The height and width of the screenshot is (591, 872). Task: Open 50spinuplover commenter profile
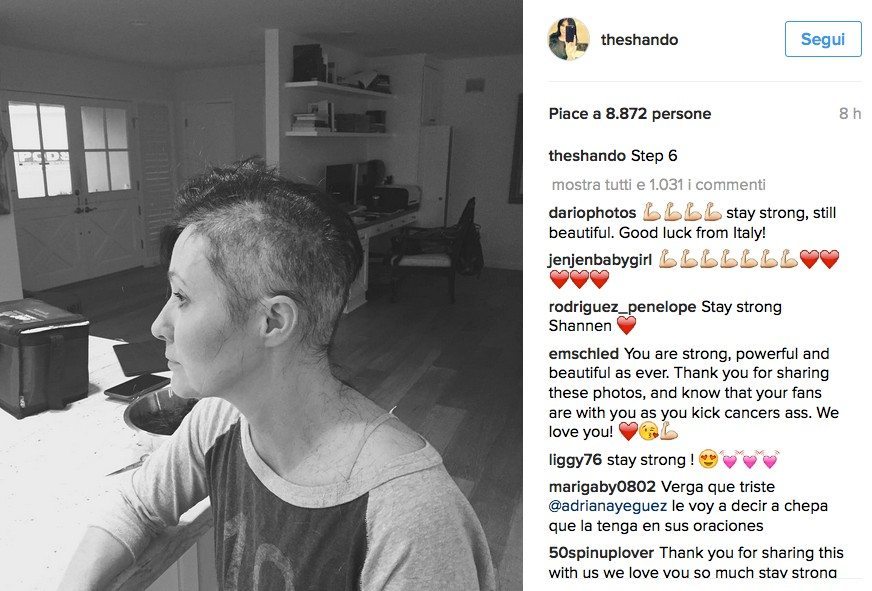(601, 553)
